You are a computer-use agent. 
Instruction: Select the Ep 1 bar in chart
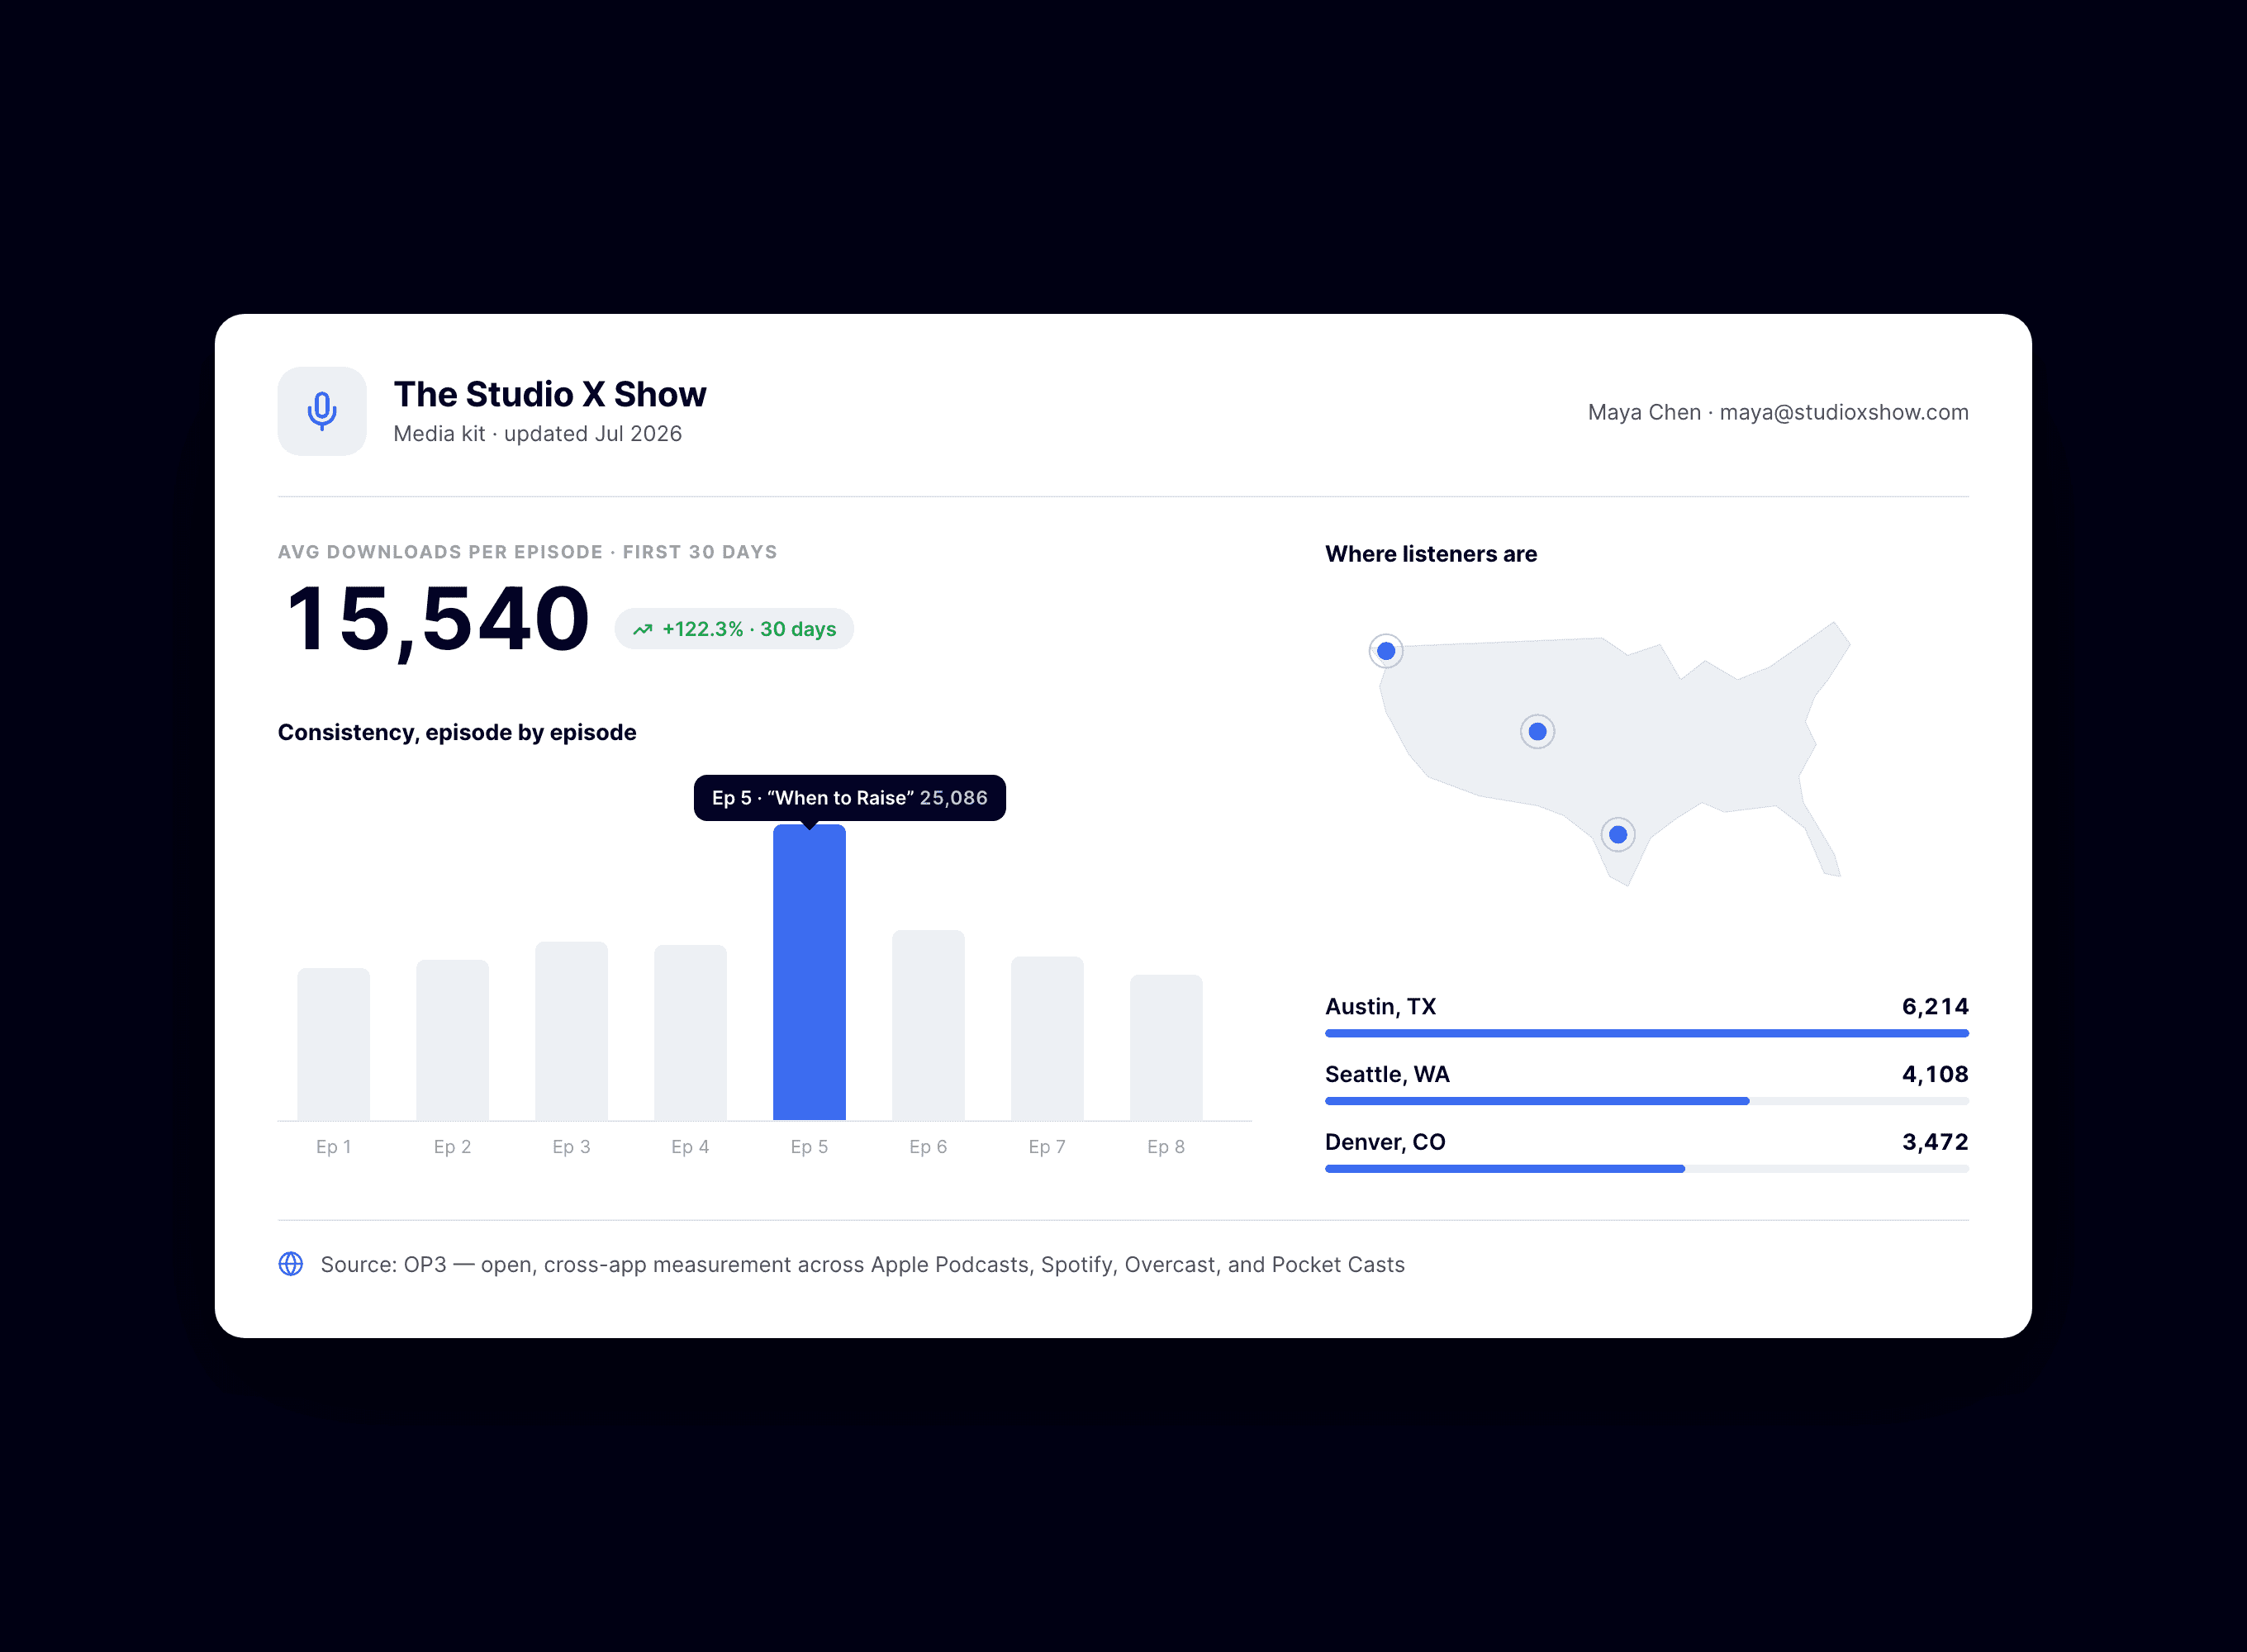[x=333, y=1044]
